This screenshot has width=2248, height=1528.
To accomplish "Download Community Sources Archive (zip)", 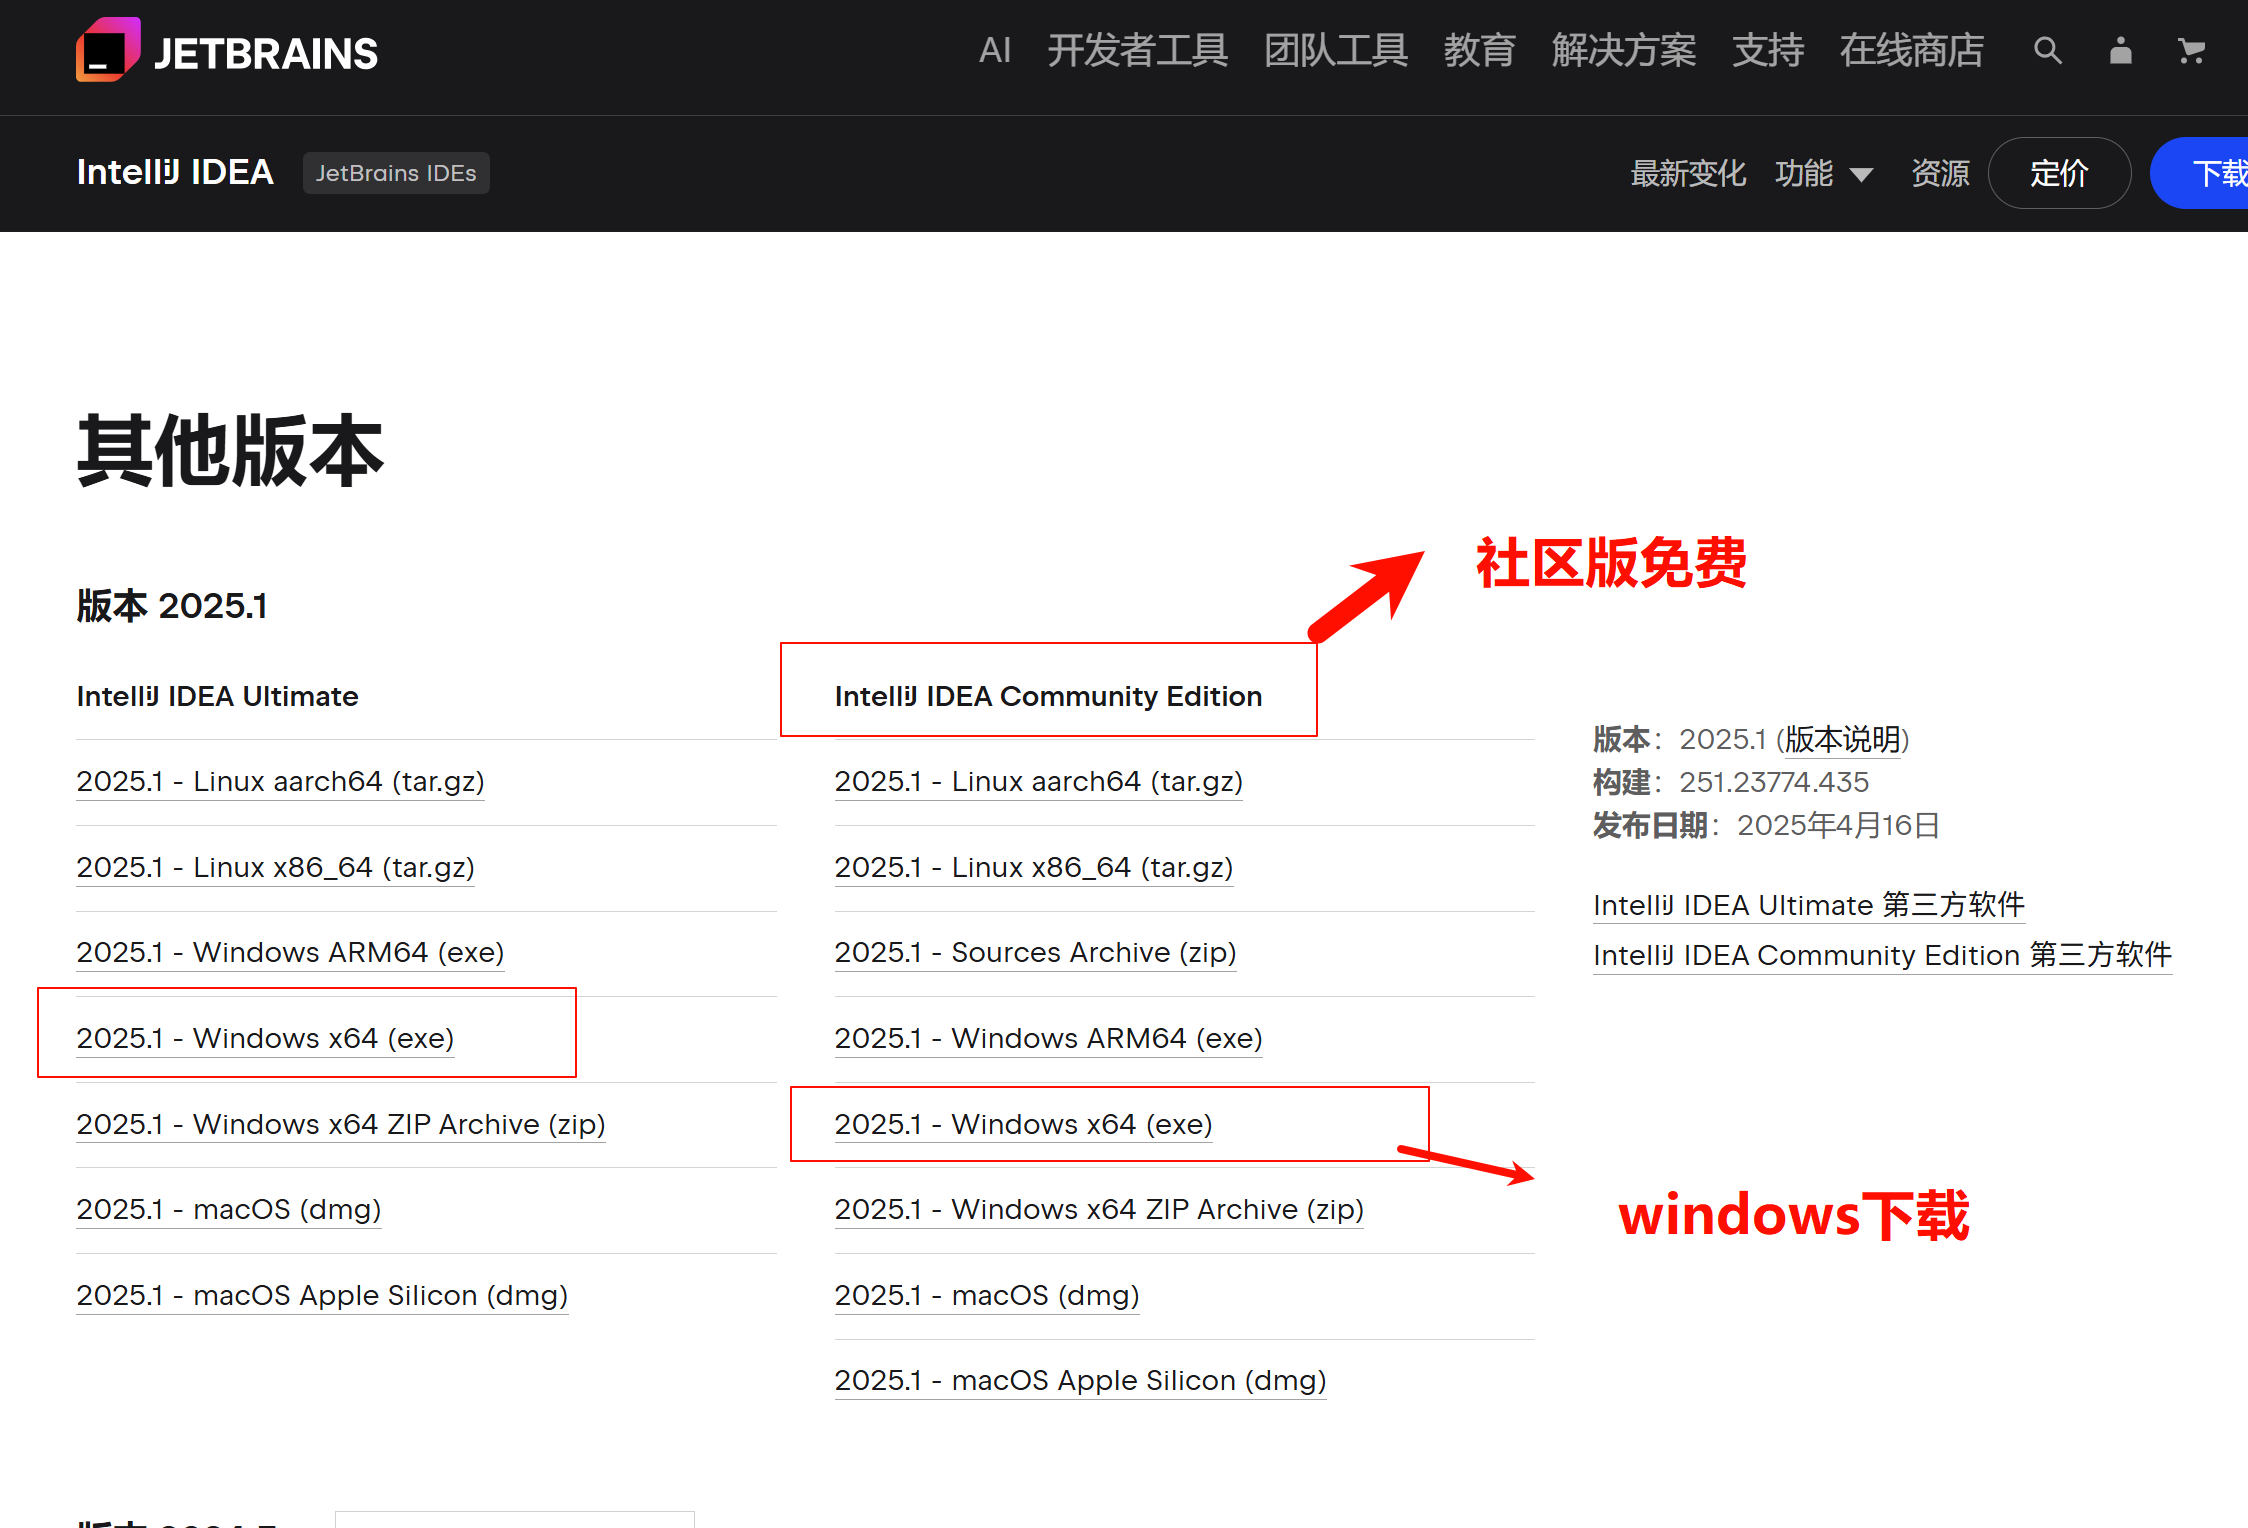I will [x=1035, y=952].
